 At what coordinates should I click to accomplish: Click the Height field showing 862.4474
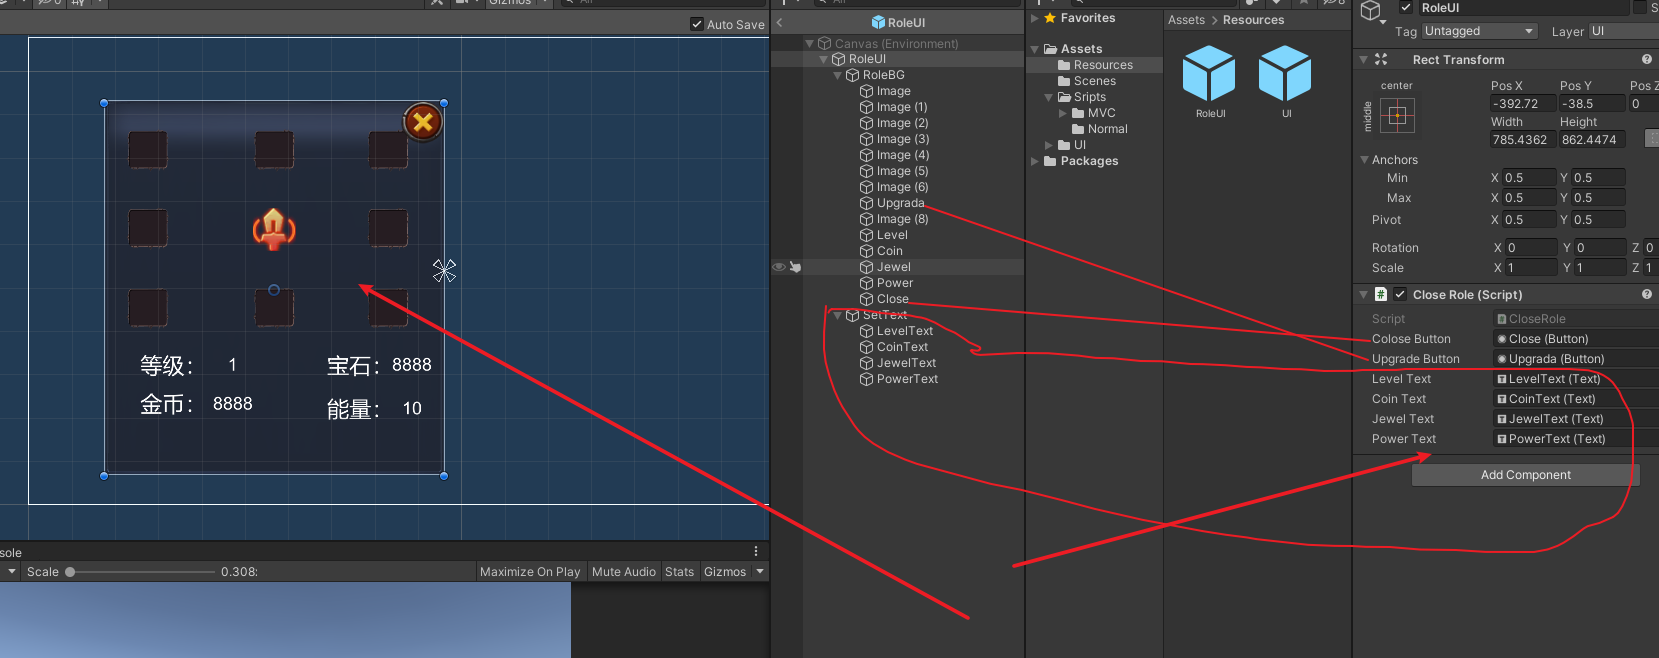click(x=1592, y=140)
